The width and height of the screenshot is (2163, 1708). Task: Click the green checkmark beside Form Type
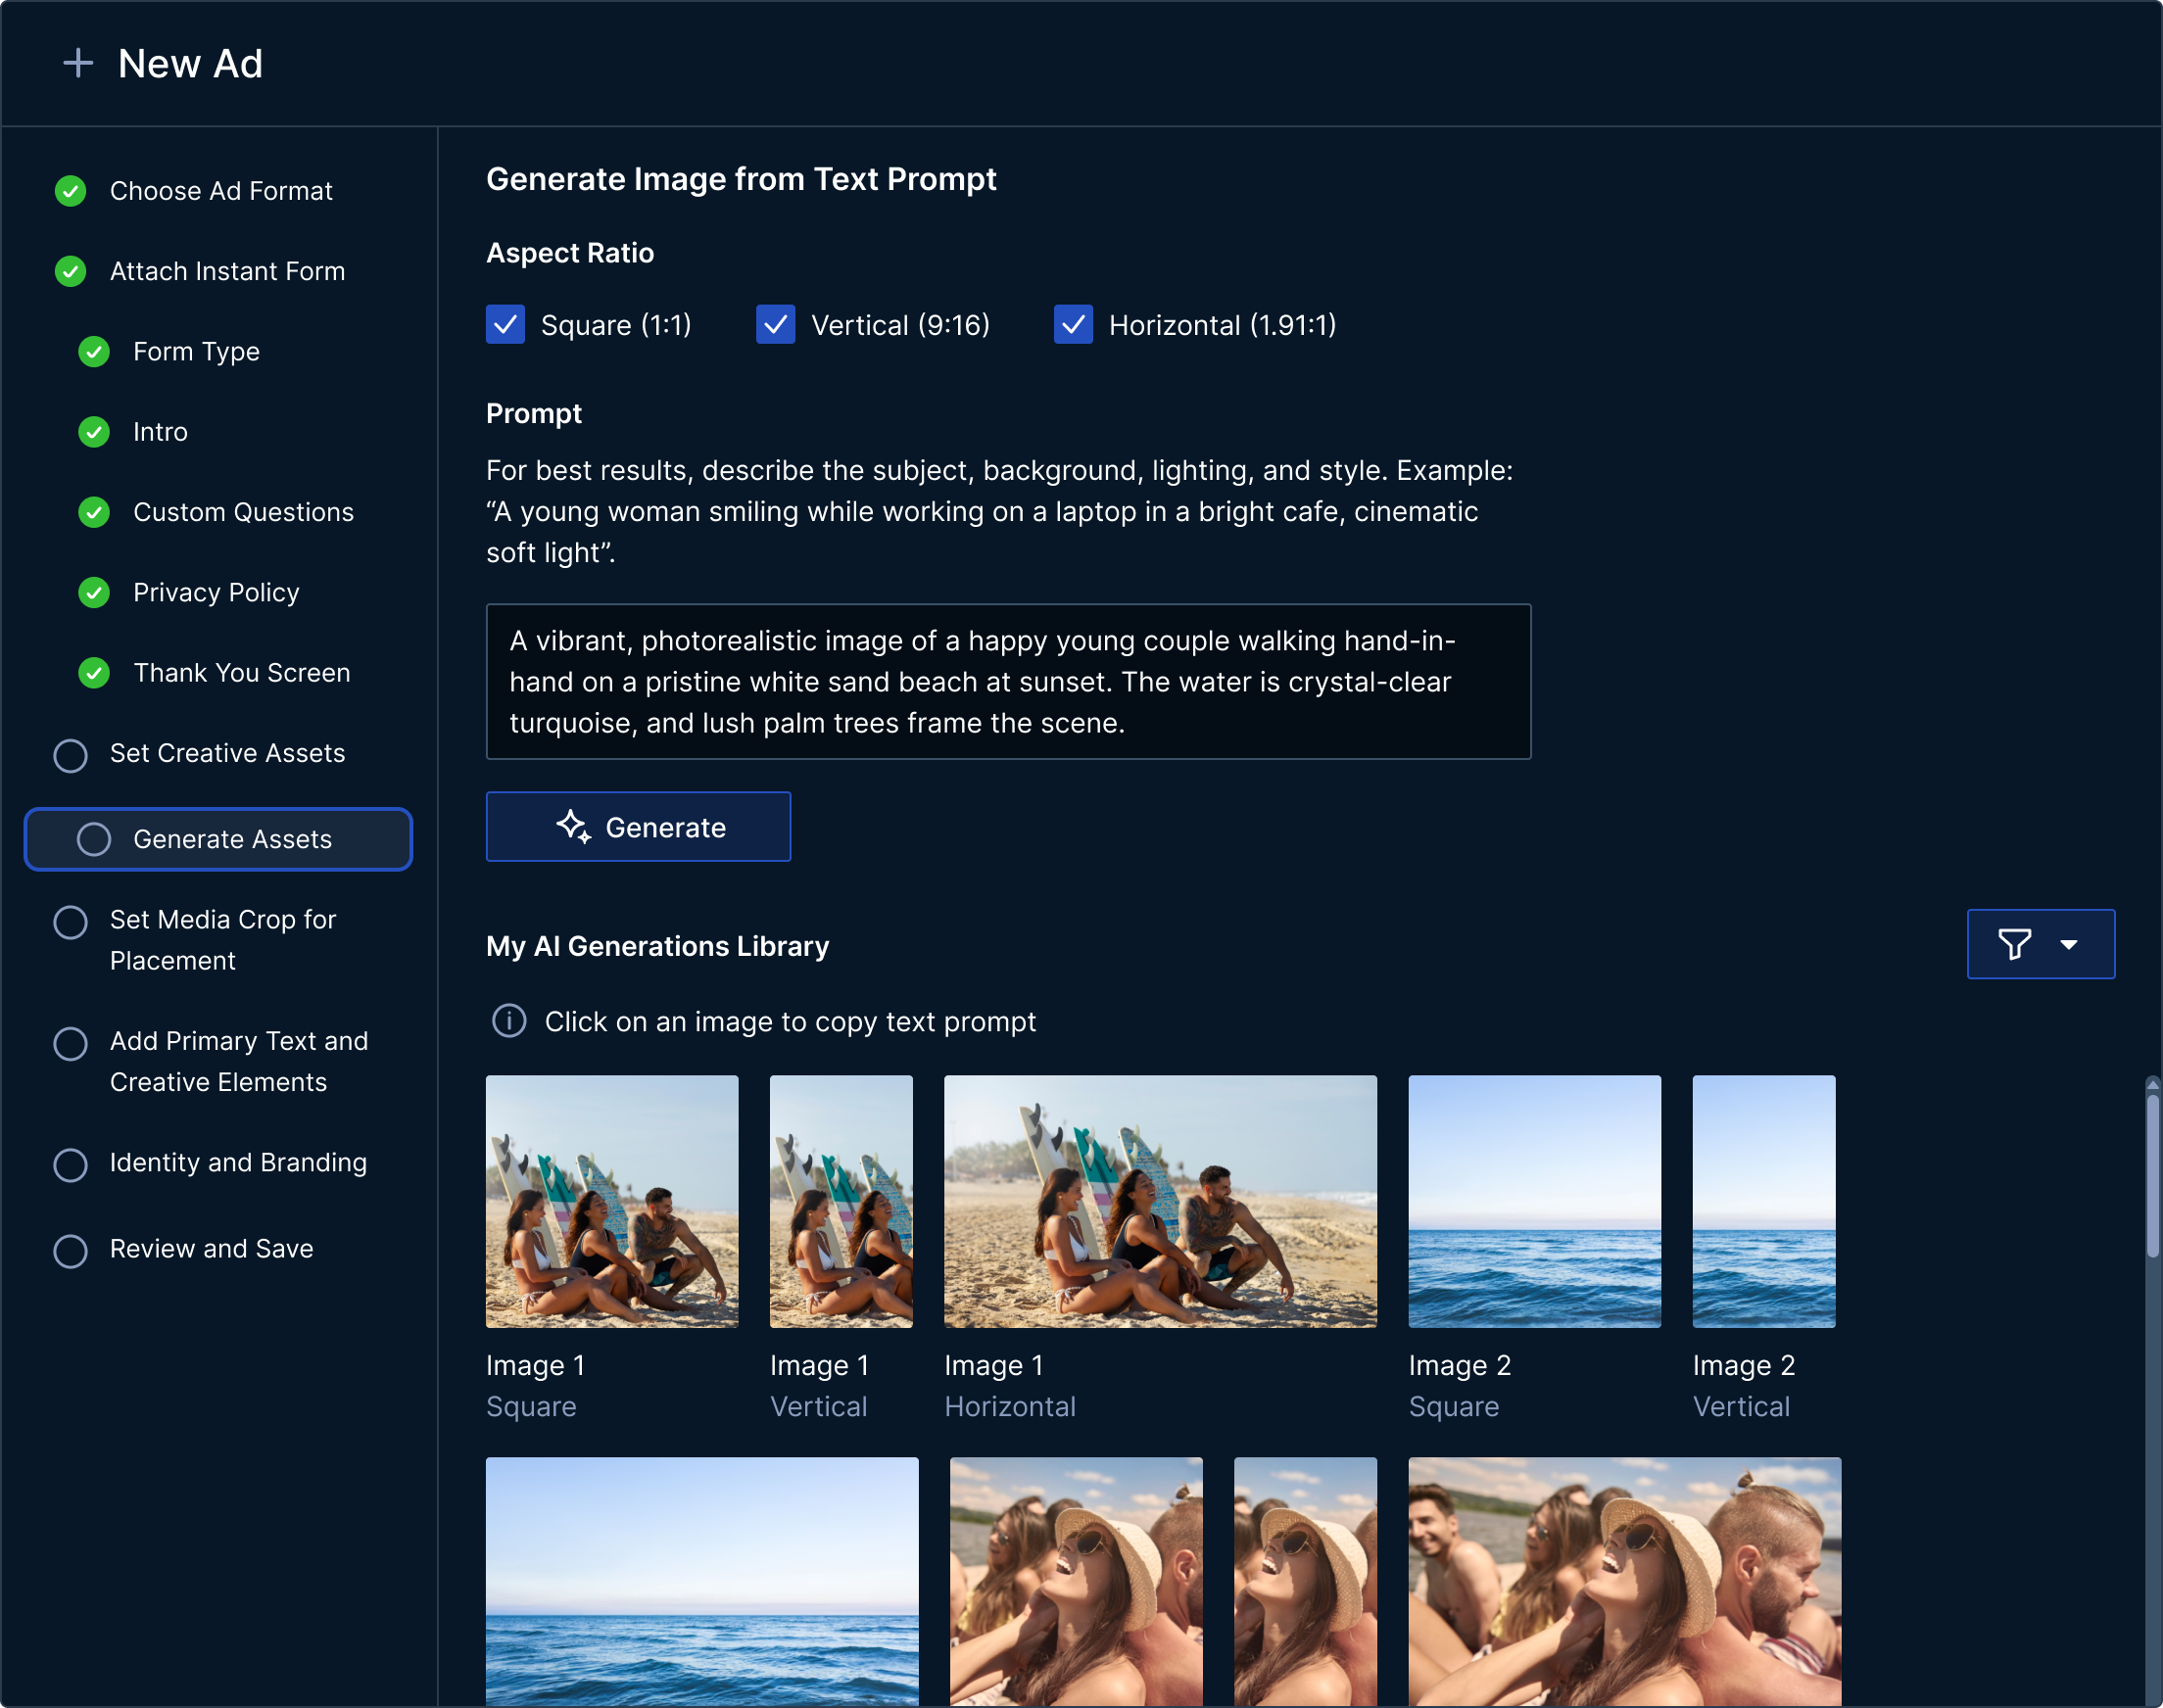[93, 352]
